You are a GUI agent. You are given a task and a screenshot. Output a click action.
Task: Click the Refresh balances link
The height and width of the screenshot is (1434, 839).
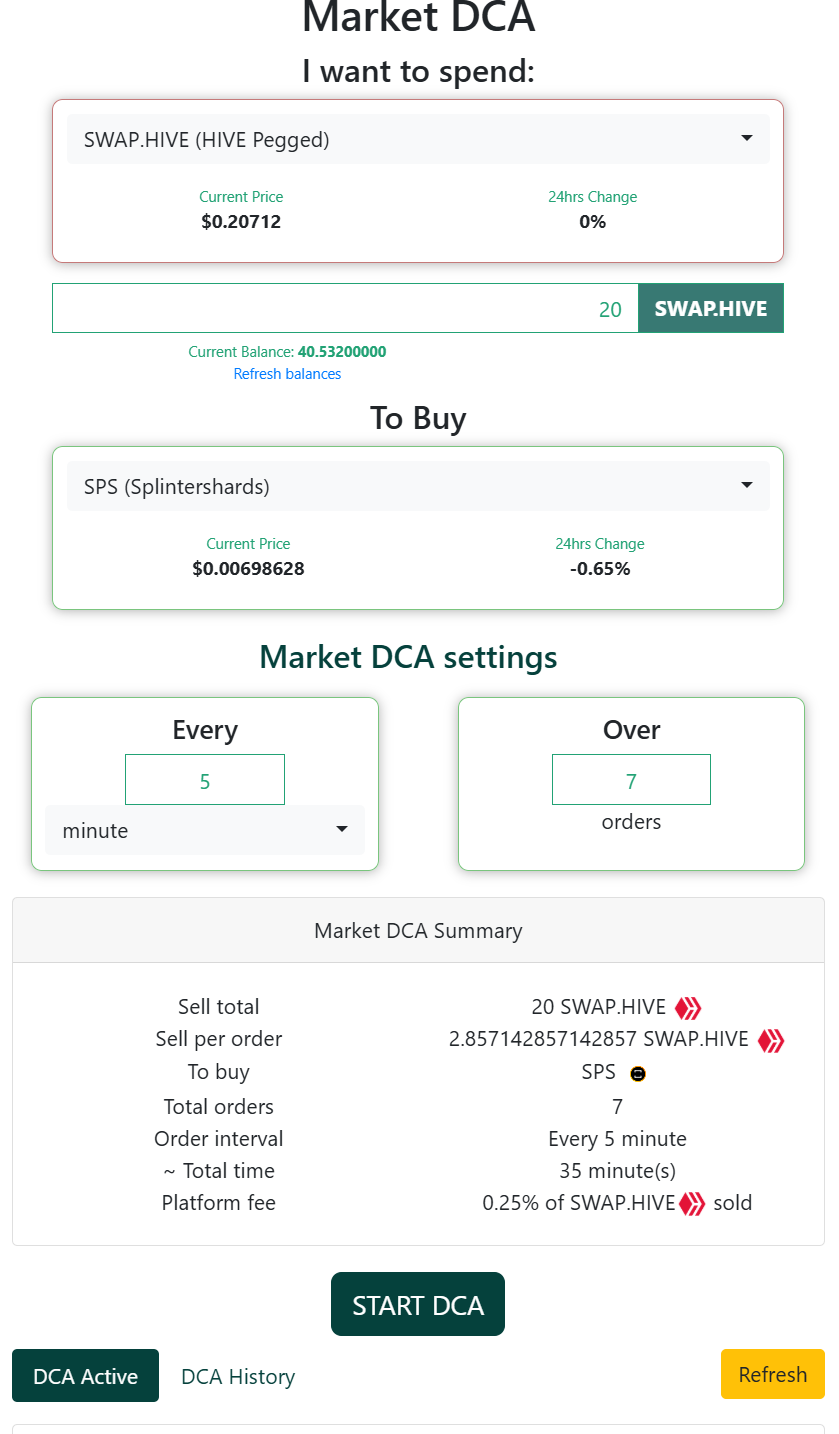[287, 374]
